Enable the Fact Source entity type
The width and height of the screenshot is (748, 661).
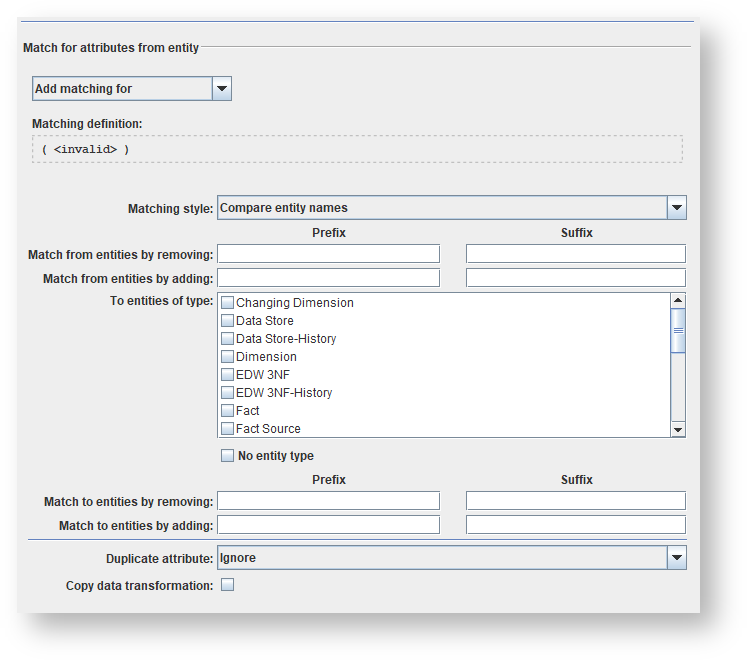(228, 429)
